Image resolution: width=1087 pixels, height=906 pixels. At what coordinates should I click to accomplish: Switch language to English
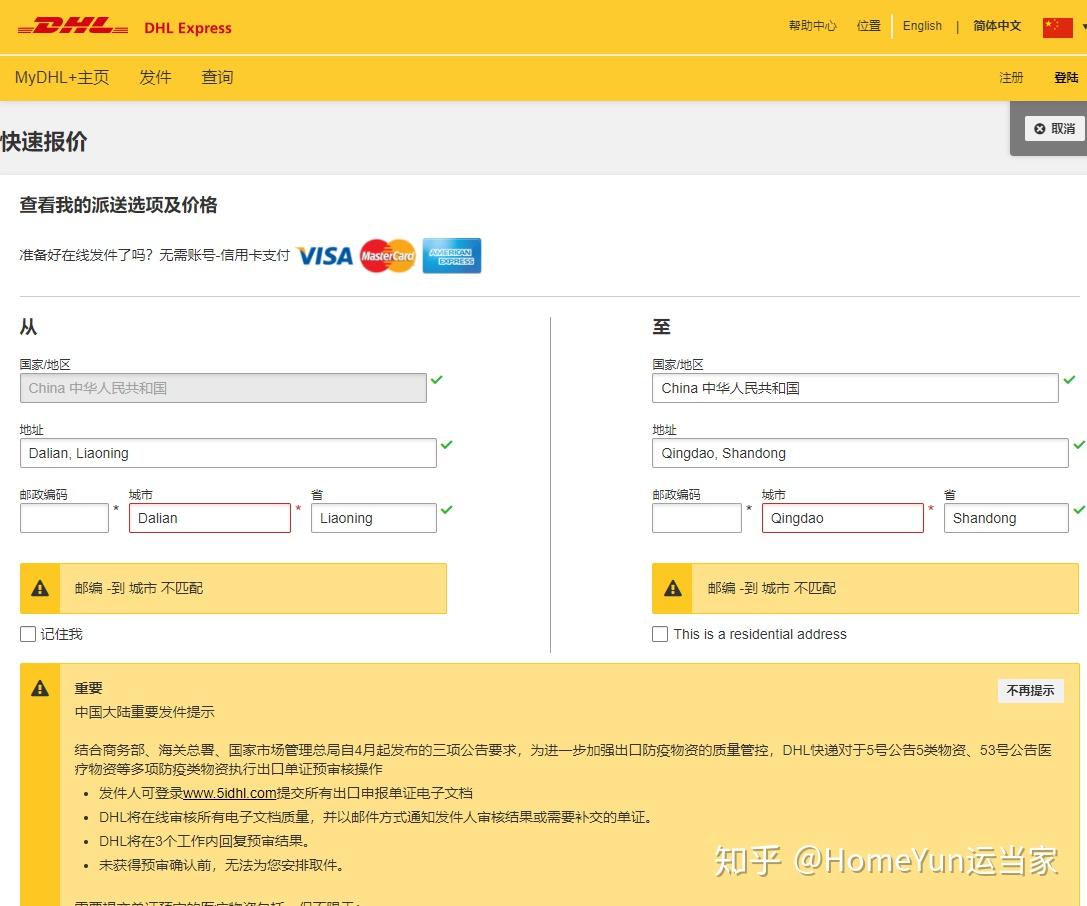point(922,26)
